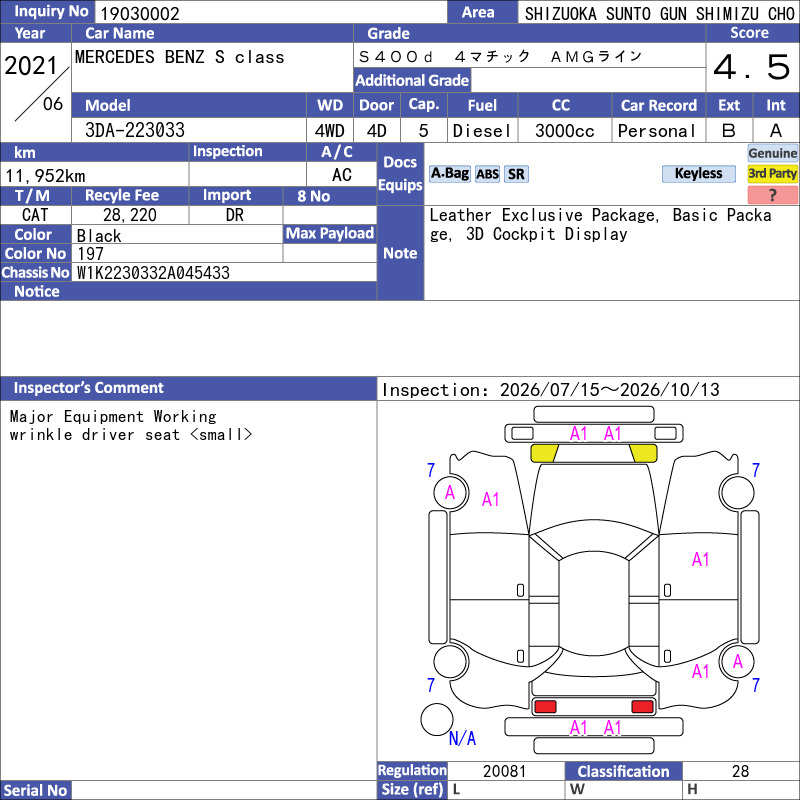Click the Chassis No label
The image size is (800, 800).
[x=35, y=272]
